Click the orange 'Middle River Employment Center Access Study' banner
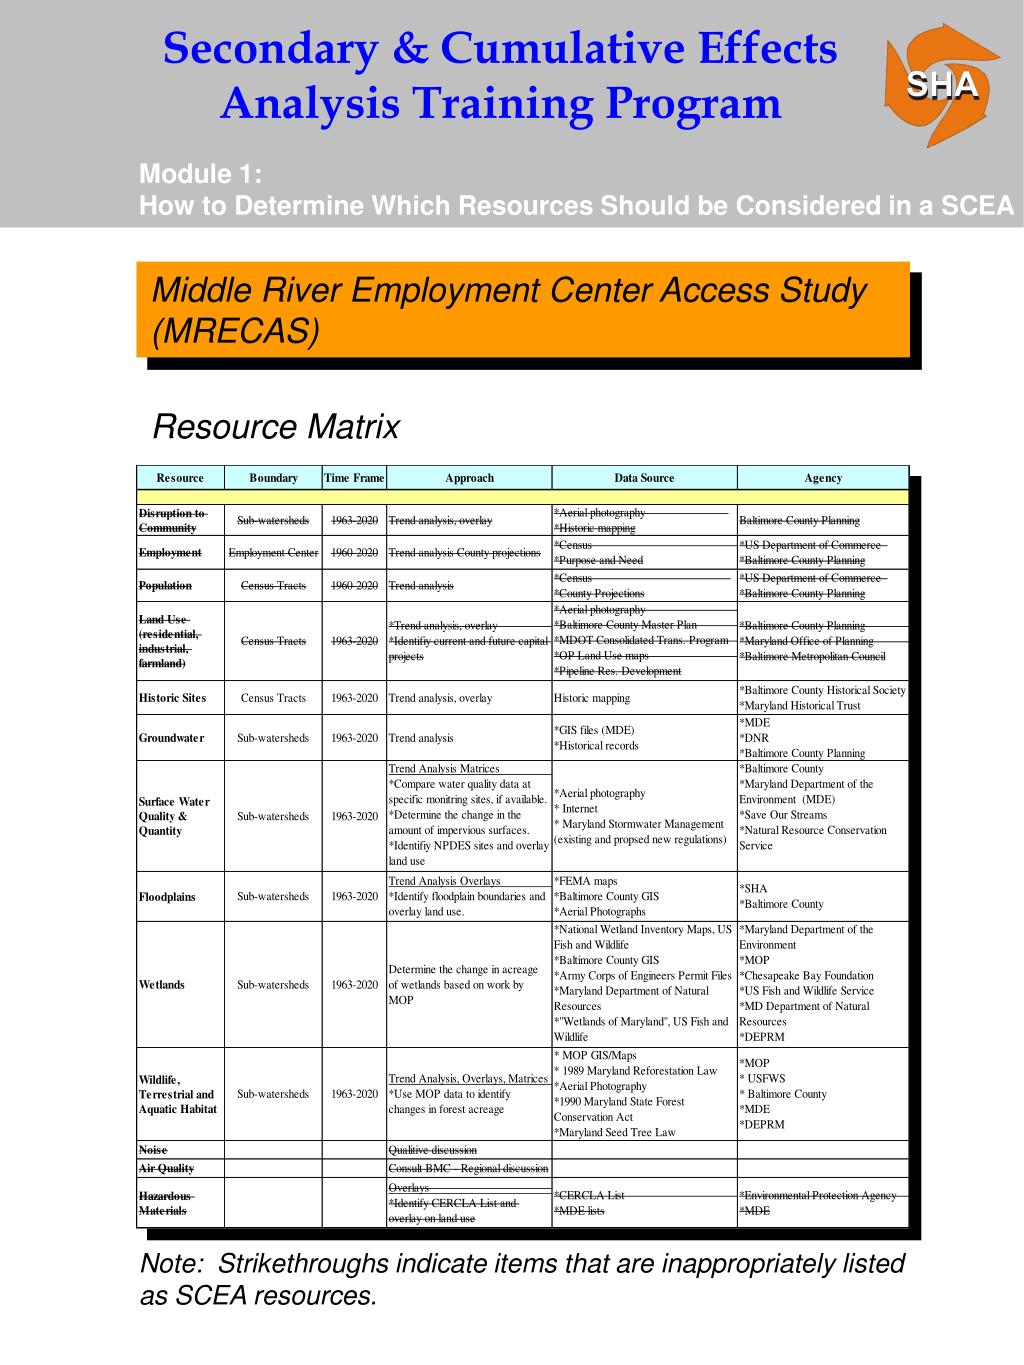 coord(523,310)
